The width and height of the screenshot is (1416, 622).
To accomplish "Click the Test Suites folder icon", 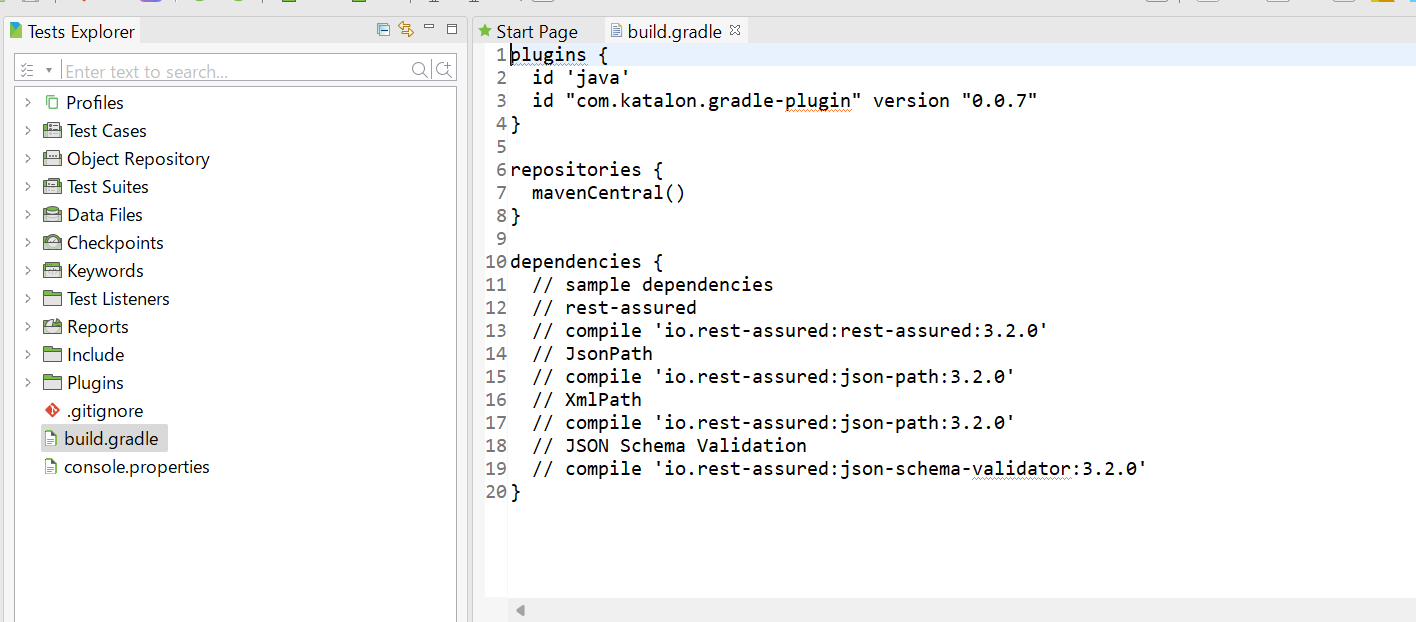I will (52, 186).
